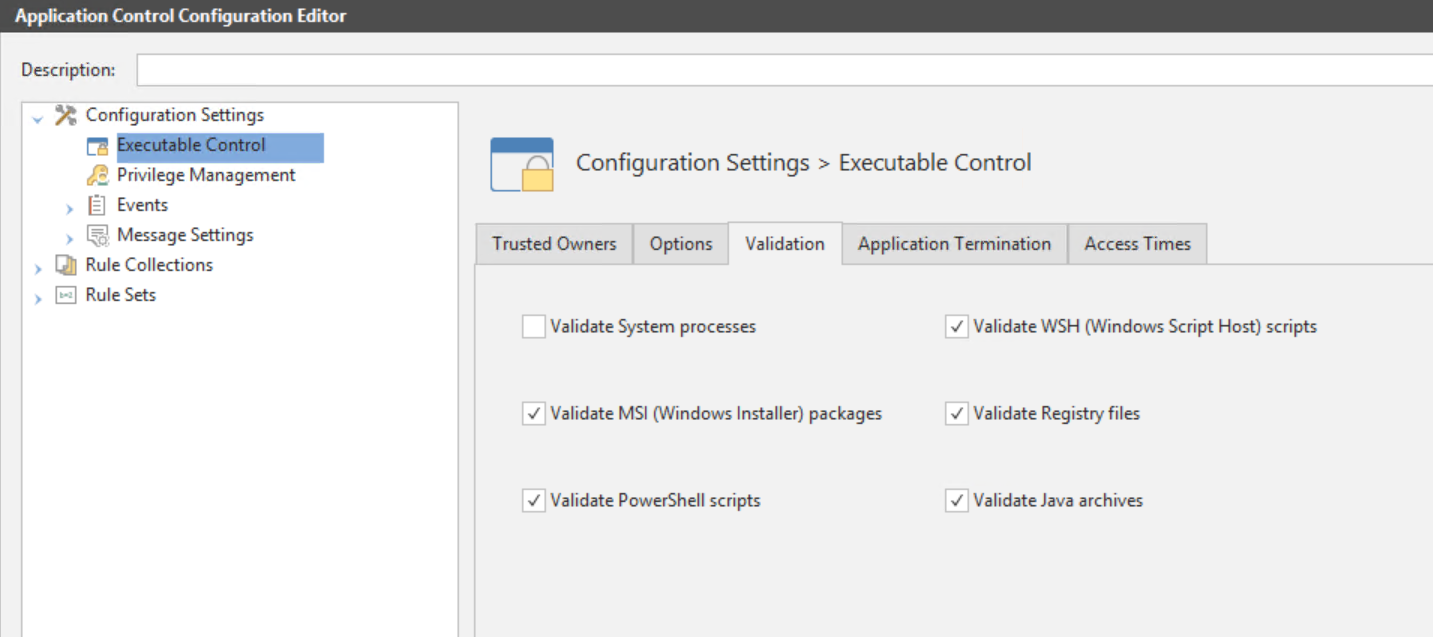Image resolution: width=1433 pixels, height=637 pixels.
Task: Click the Privilege Management key icon
Action: tap(98, 174)
